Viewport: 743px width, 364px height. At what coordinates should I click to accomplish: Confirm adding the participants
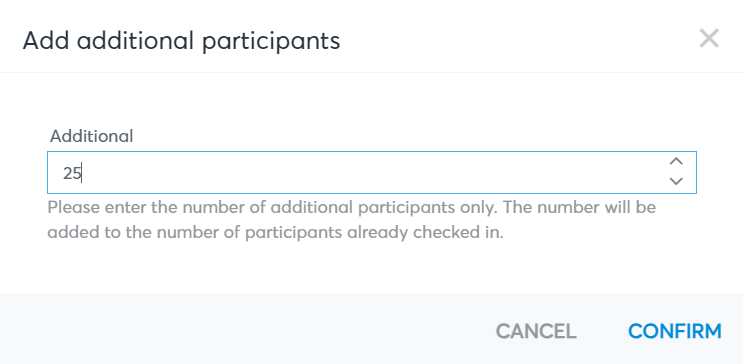coord(675,331)
